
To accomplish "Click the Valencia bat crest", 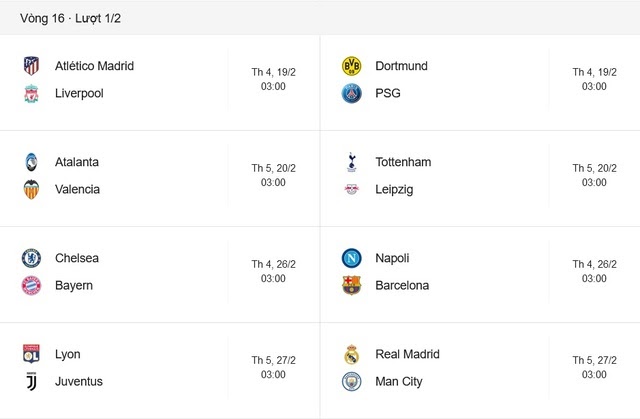I will [x=30, y=190].
